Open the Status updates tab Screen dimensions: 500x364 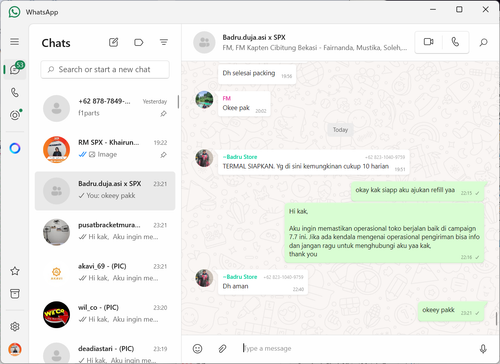[15, 115]
